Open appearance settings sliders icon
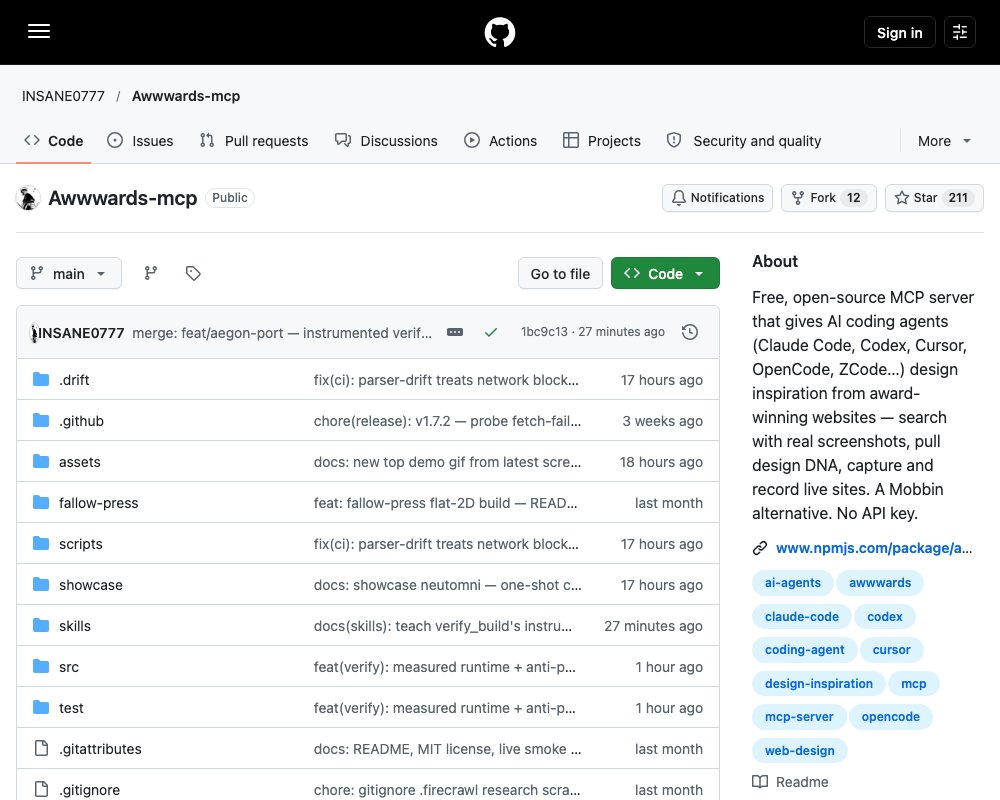Image resolution: width=1000 pixels, height=800 pixels. click(x=960, y=32)
